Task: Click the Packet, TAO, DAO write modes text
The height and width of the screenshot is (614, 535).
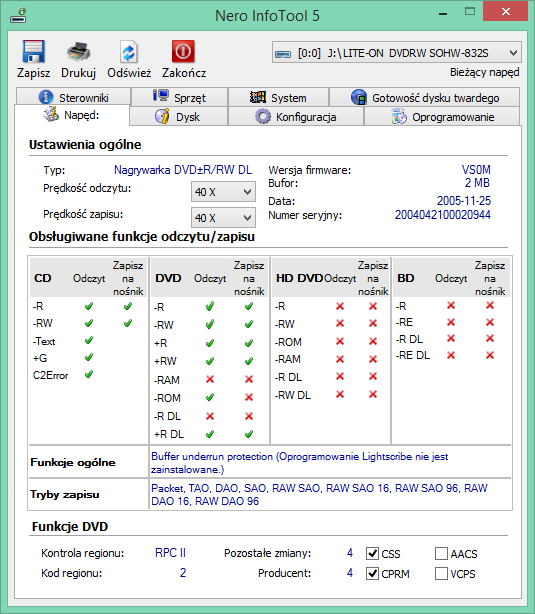Action: pos(319,494)
